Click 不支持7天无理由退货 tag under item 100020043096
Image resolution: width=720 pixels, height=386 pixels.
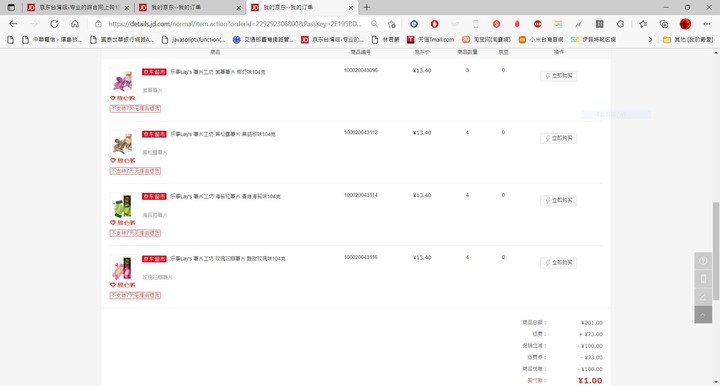pos(135,108)
